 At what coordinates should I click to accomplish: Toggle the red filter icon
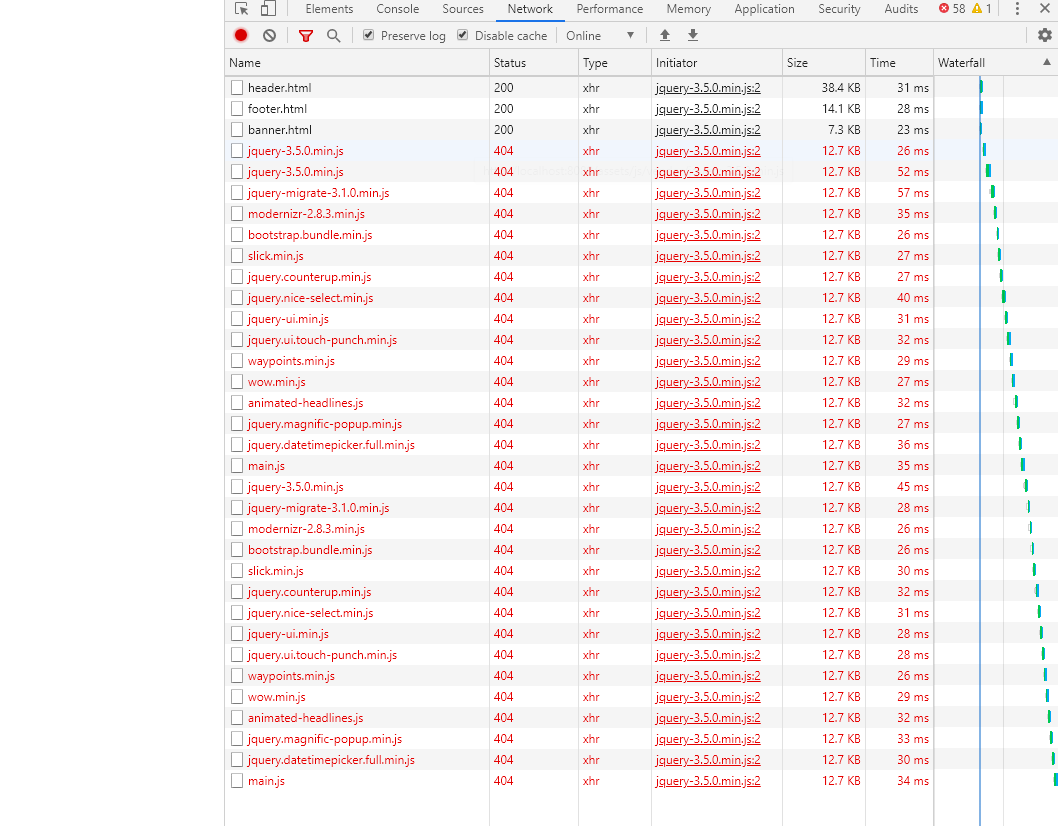(x=306, y=35)
